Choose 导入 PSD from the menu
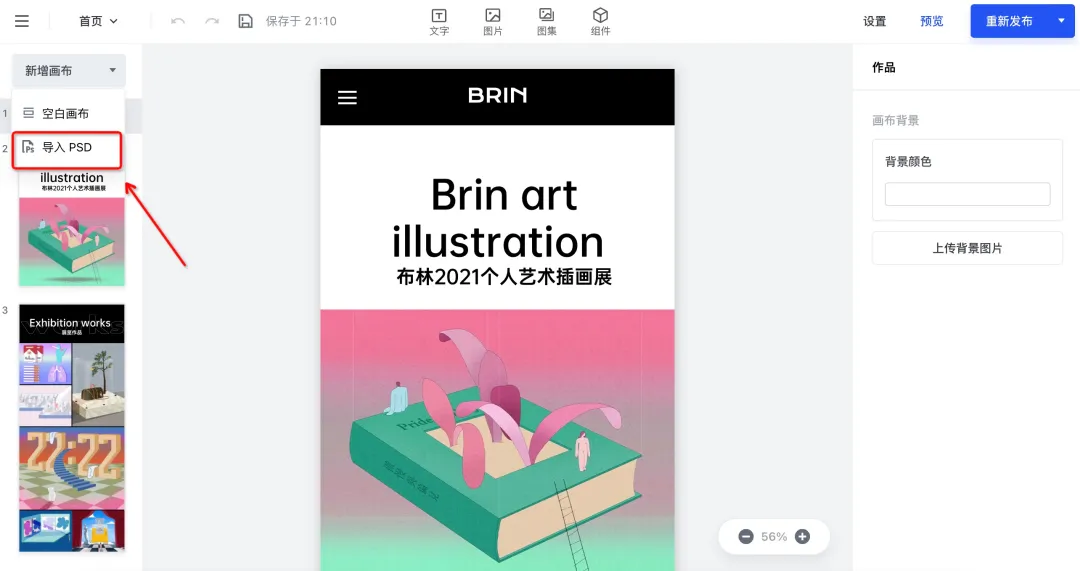The width and height of the screenshot is (1080, 571). [67, 147]
